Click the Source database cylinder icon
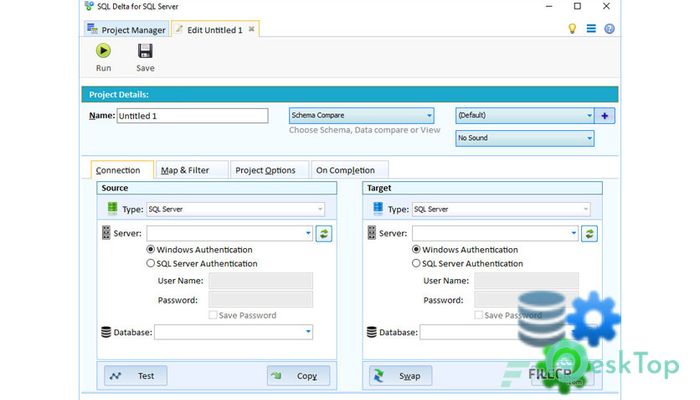 tap(106, 332)
